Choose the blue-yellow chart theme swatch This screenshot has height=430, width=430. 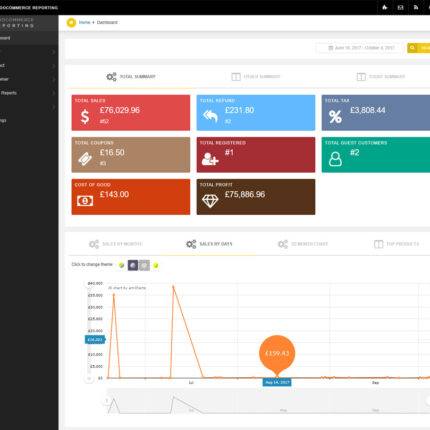point(122,265)
